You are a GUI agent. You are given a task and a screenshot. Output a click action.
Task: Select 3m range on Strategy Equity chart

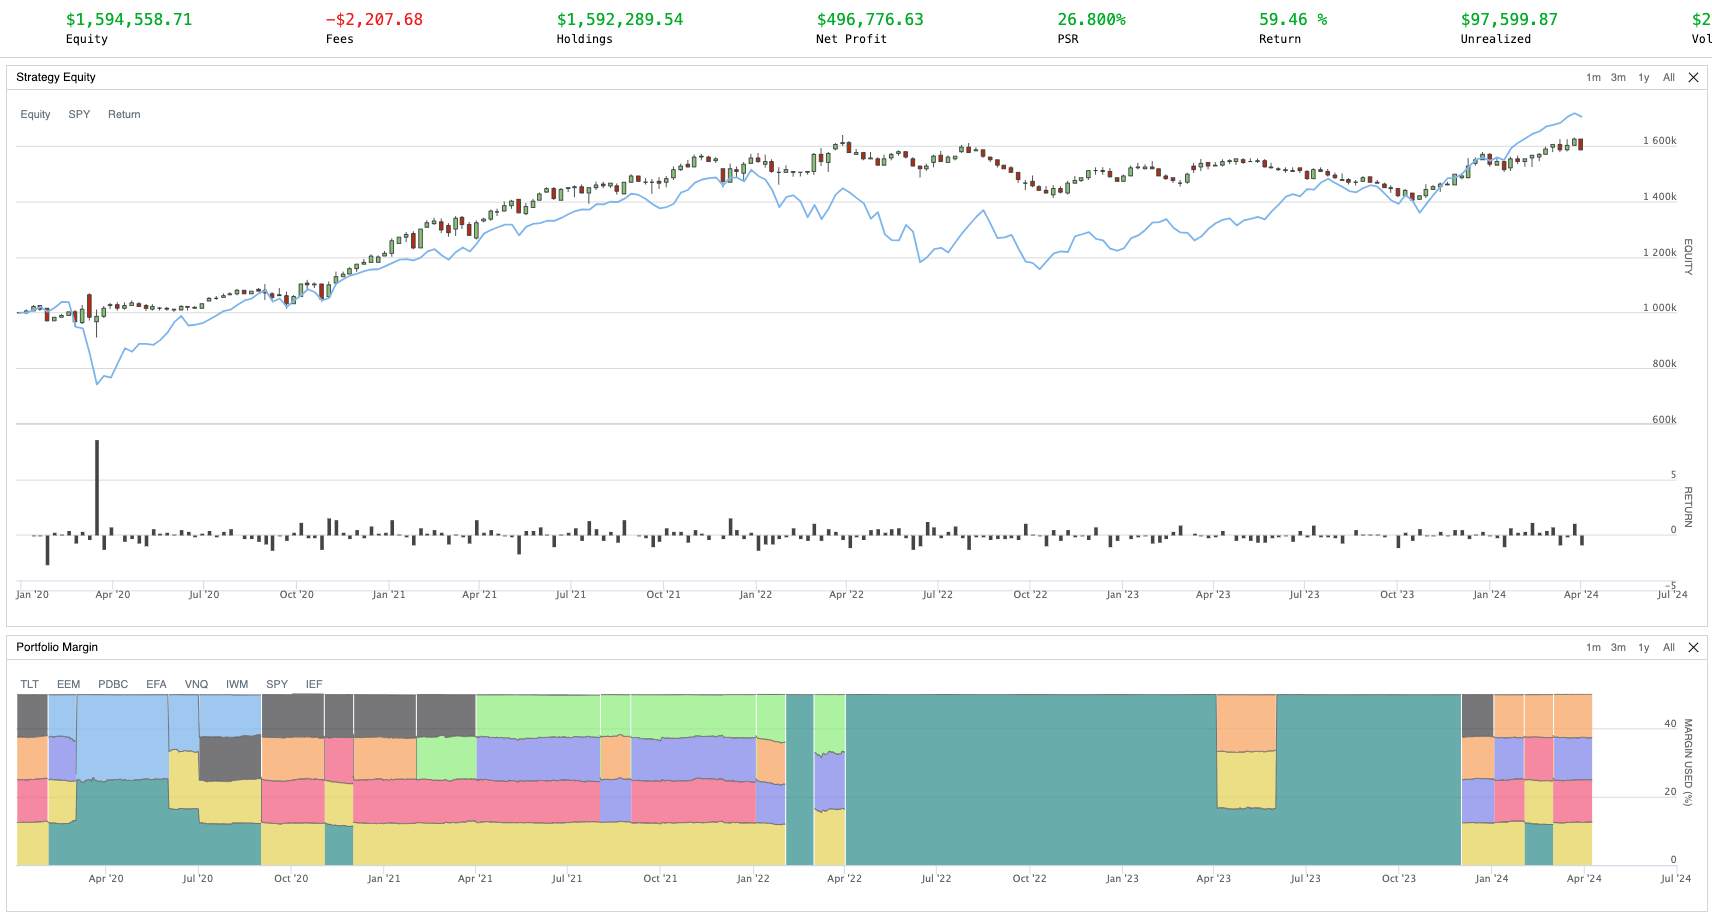coord(1618,78)
